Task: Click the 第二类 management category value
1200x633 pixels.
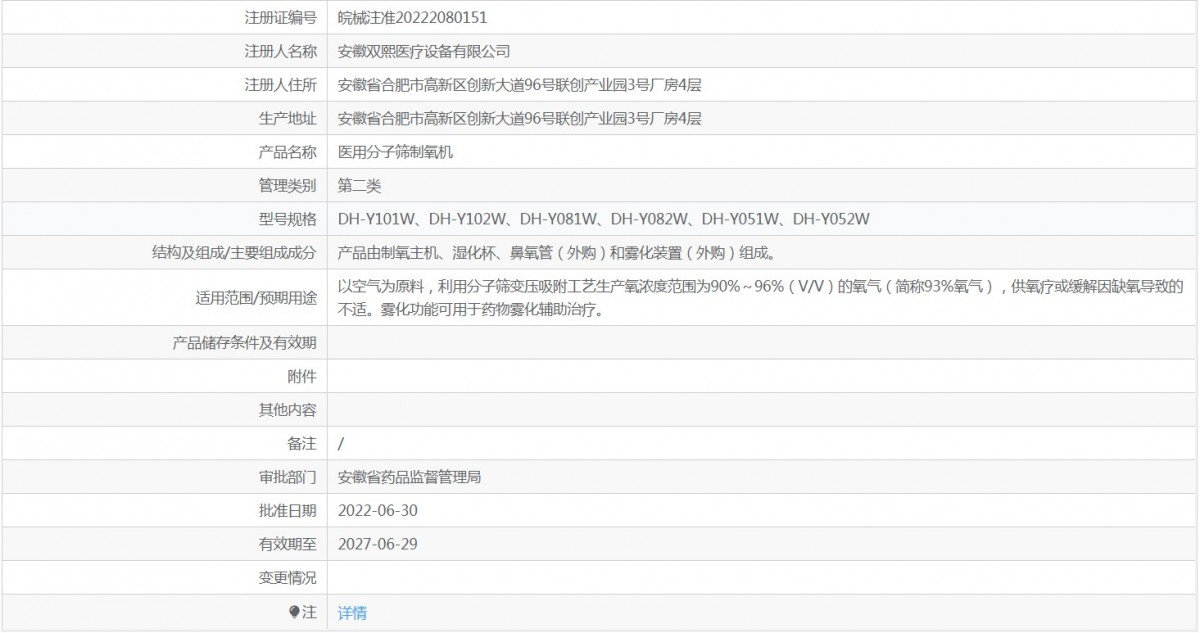Action: pyautogui.click(x=359, y=186)
